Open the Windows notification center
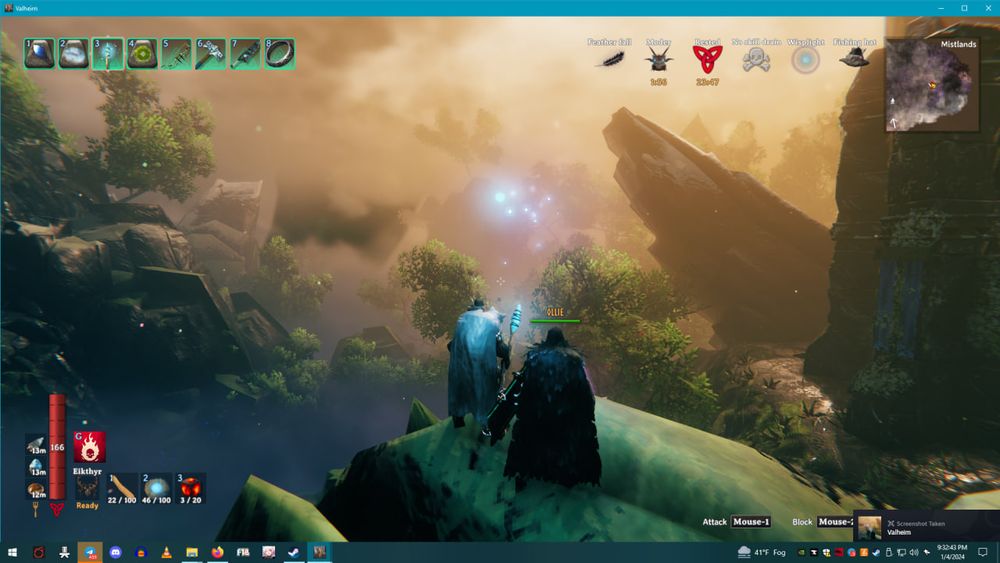Screen dimensions: 1000x563 (983, 552)
